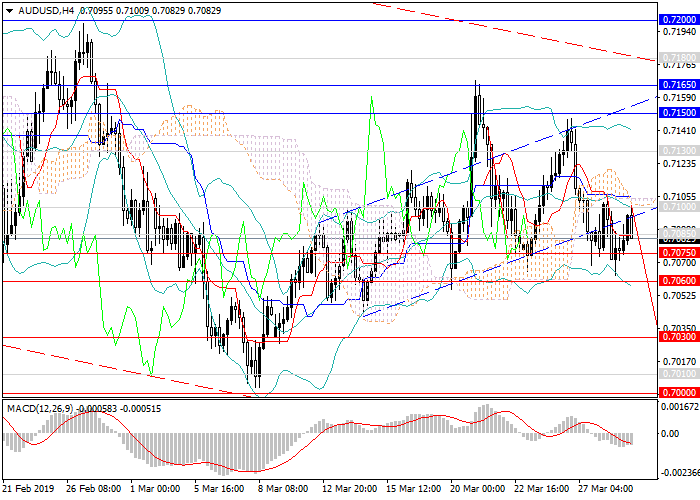Select the gray 0.70100 price level tag
This screenshot has width=700, height=500.
[x=677, y=374]
